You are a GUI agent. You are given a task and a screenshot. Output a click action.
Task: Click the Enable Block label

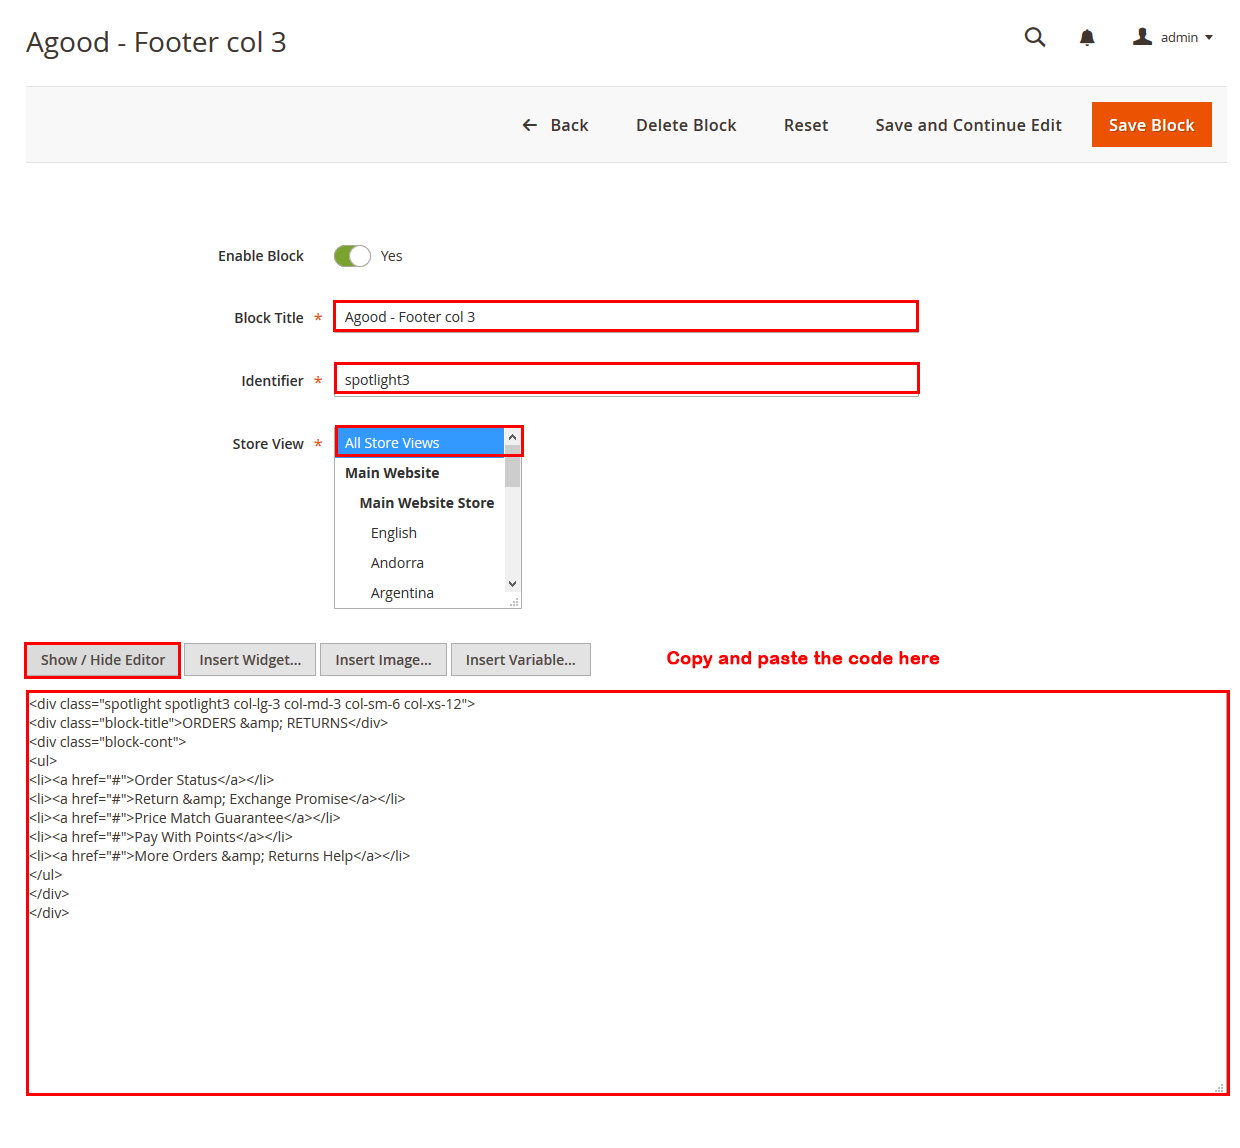click(x=261, y=256)
